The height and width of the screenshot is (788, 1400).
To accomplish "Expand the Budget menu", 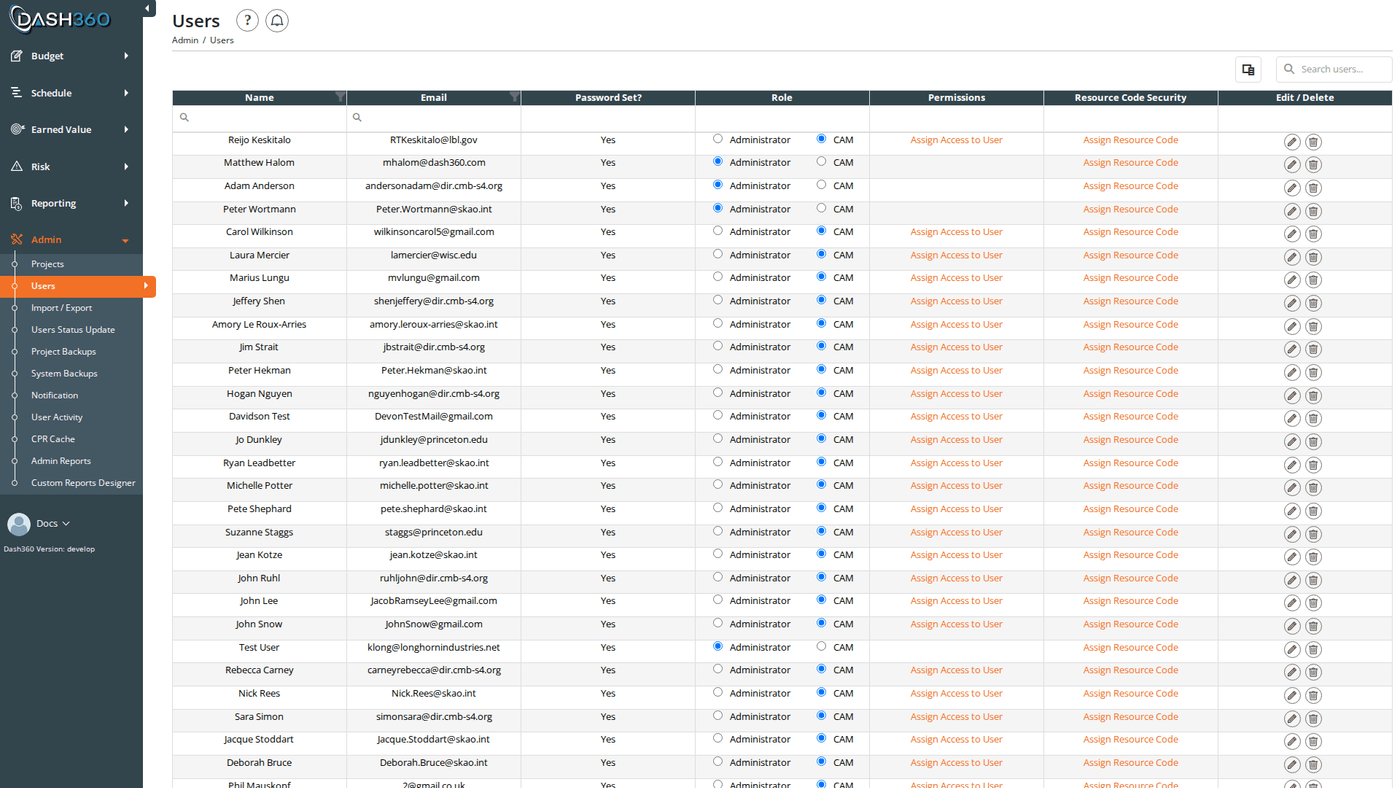I will click(x=70, y=56).
